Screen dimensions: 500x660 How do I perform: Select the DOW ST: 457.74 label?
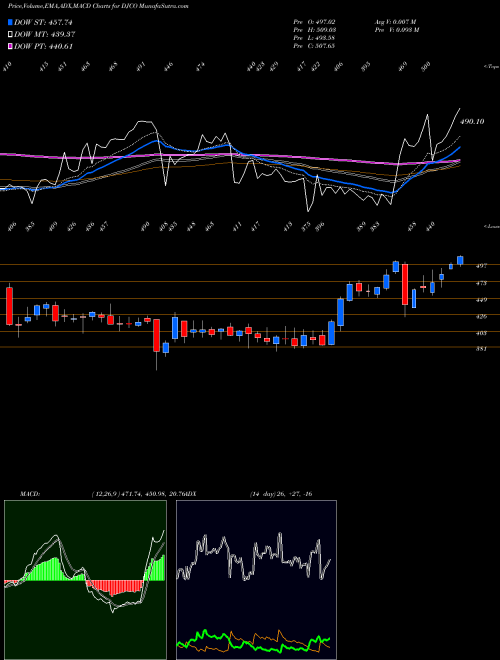(43, 23)
